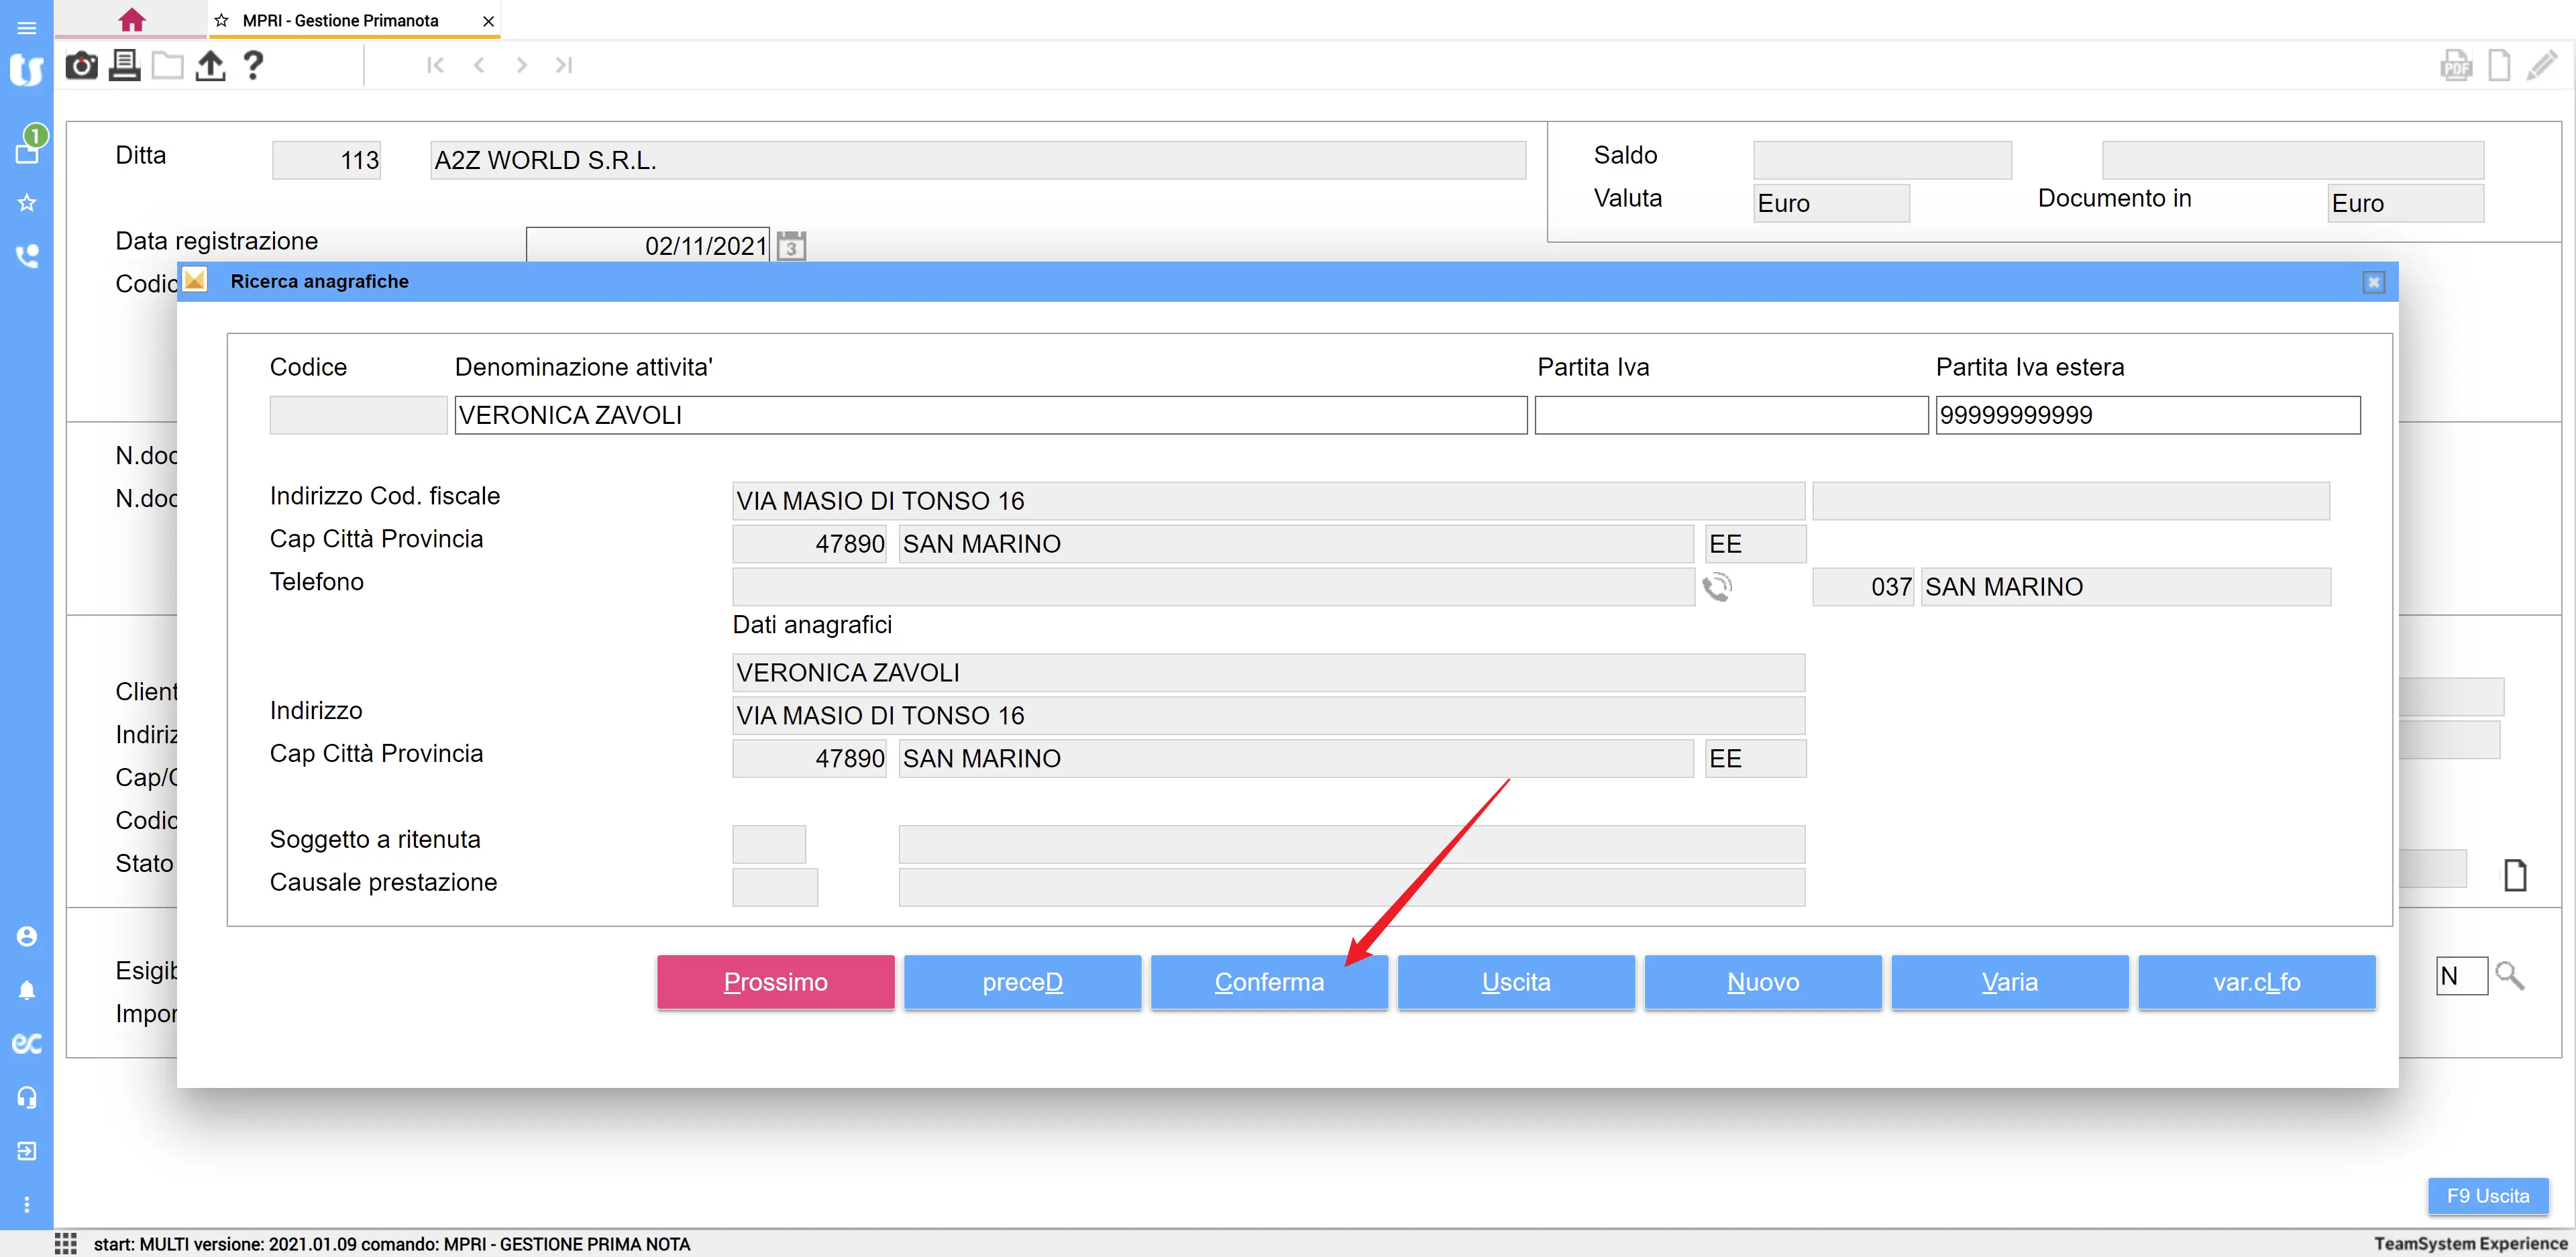This screenshot has width=2576, height=1257.
Task: Open the hamburger menu at top left
Action: click(x=27, y=27)
